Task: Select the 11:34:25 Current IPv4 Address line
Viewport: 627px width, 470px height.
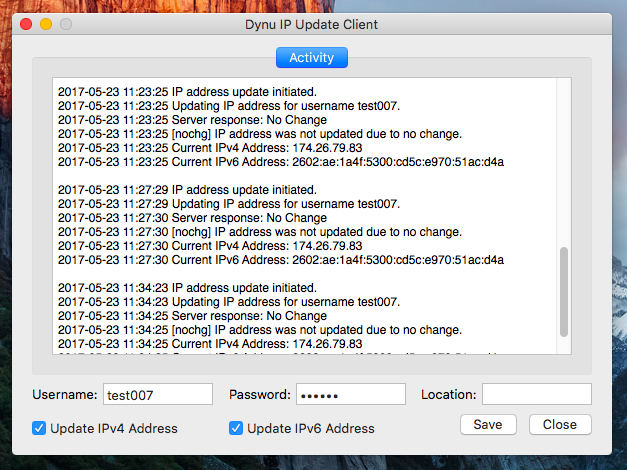Action: coord(210,344)
